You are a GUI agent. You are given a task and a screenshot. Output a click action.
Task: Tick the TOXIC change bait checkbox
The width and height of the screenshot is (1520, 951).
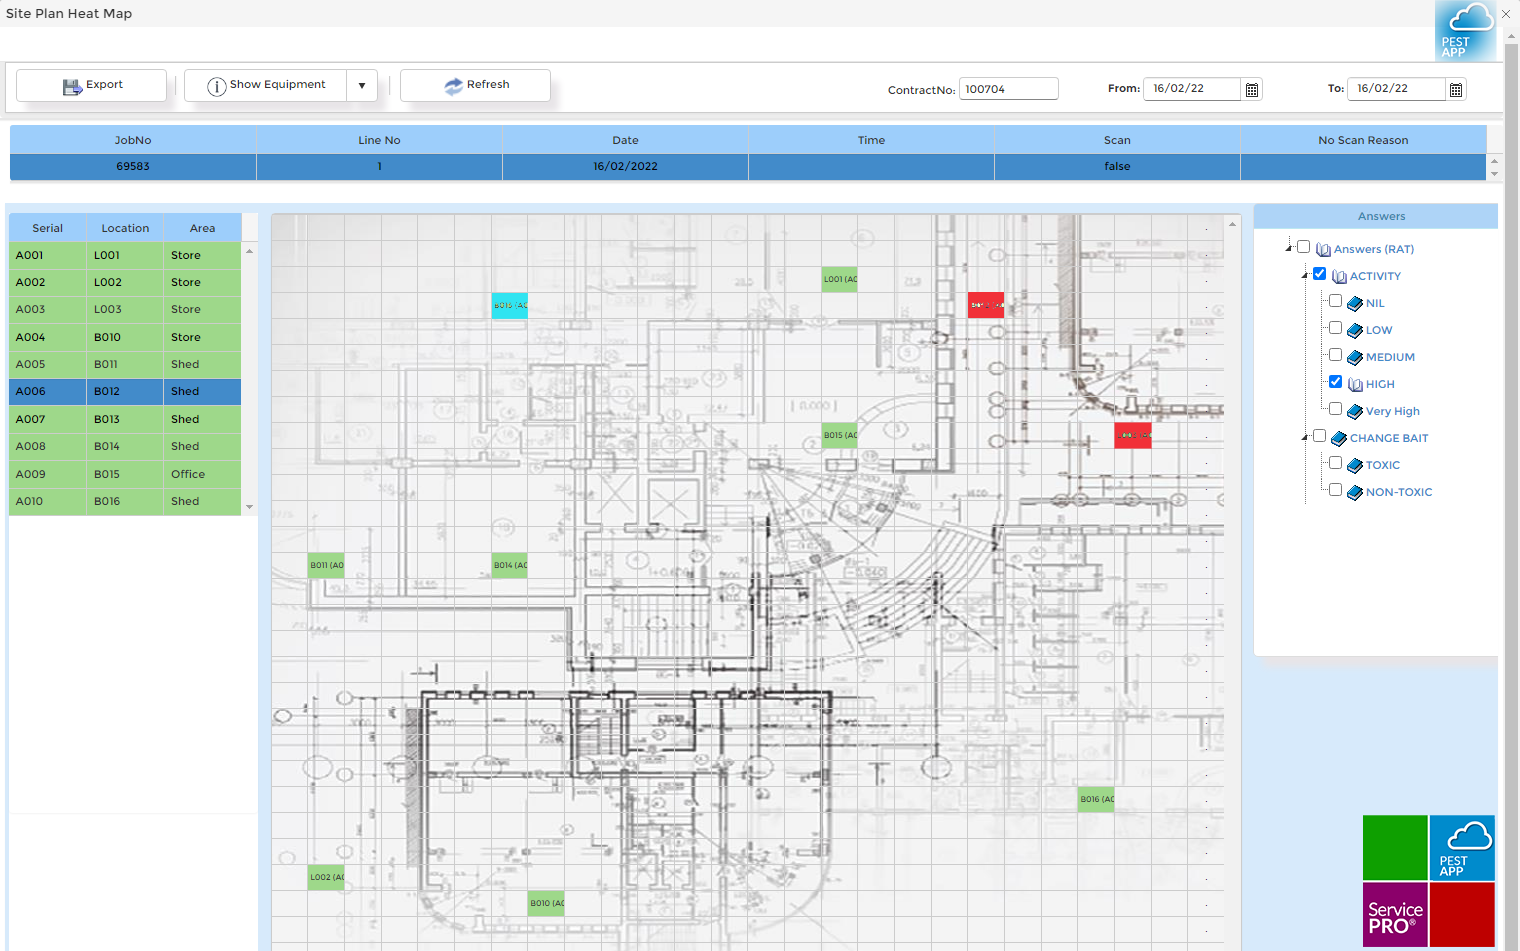[1335, 463]
